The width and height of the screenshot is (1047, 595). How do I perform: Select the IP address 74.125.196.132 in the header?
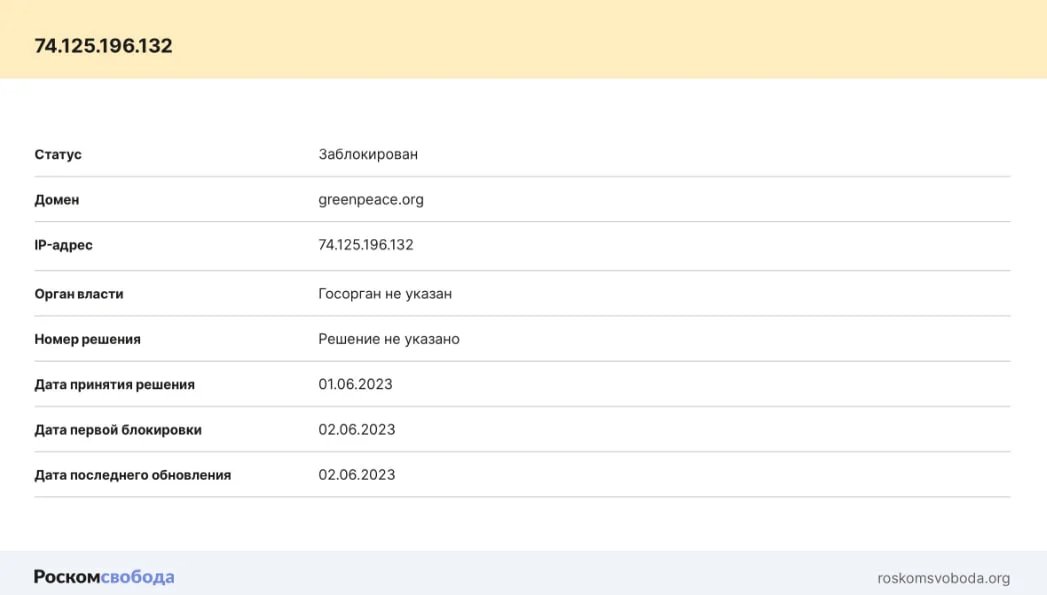pyautogui.click(x=103, y=45)
